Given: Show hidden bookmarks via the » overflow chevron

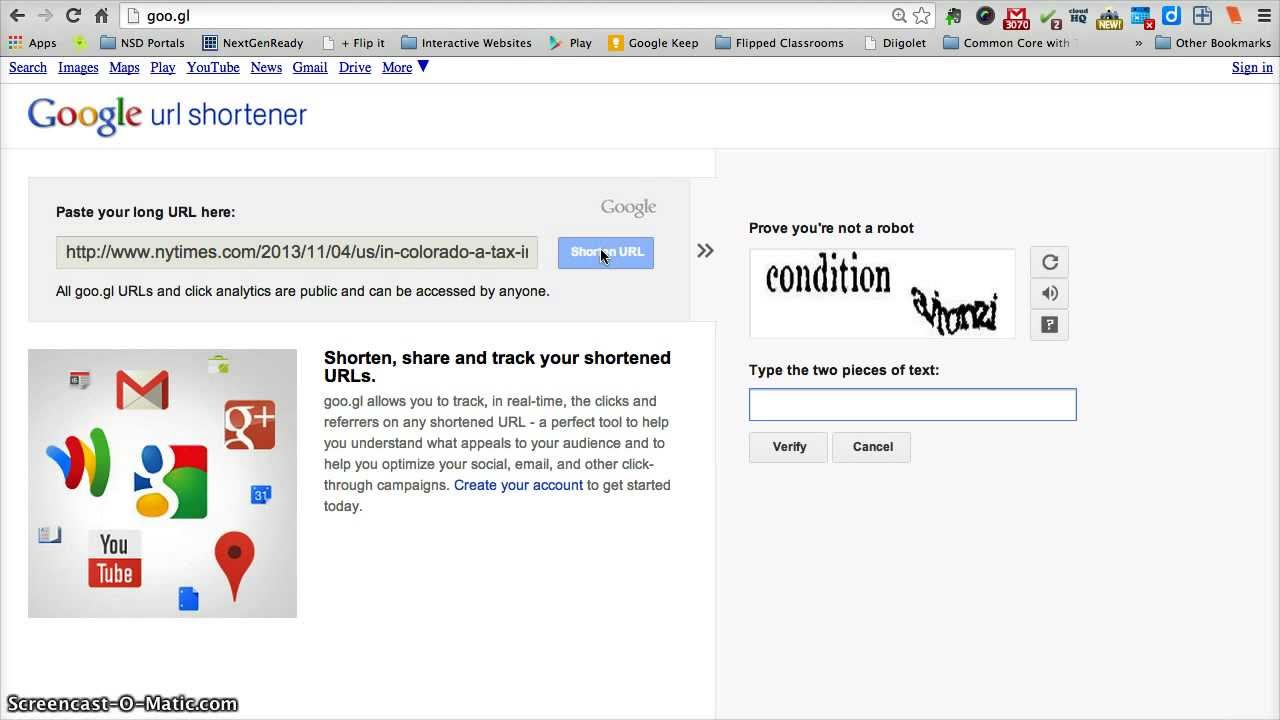Looking at the screenshot, I should [x=1138, y=43].
